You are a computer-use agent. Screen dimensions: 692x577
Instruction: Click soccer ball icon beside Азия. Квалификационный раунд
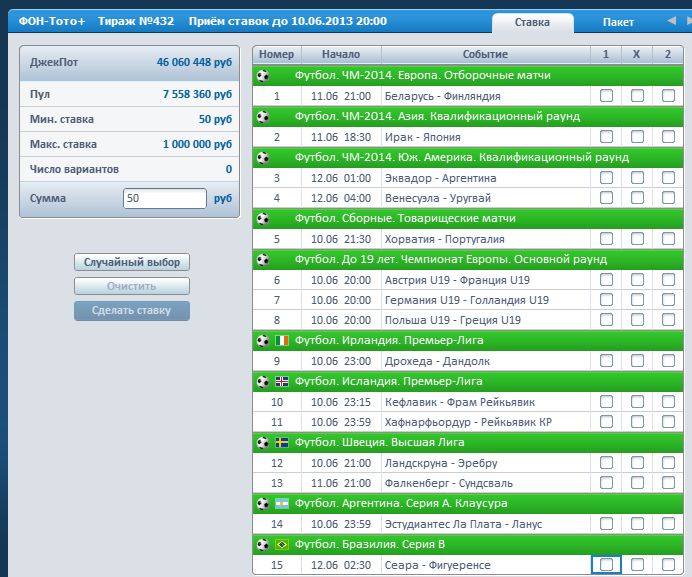(x=263, y=117)
